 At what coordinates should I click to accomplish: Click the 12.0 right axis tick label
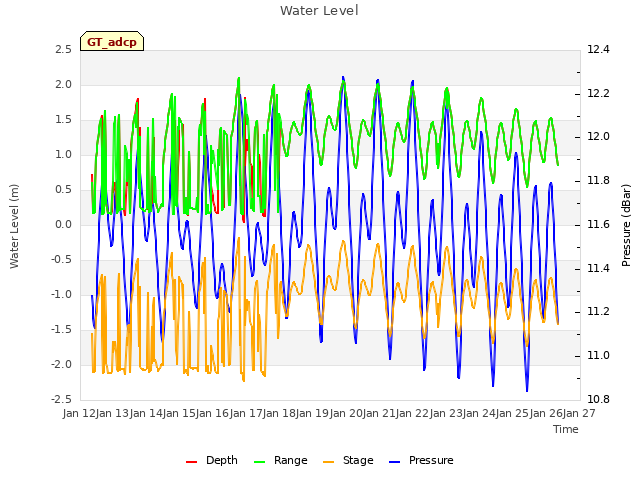click(598, 137)
